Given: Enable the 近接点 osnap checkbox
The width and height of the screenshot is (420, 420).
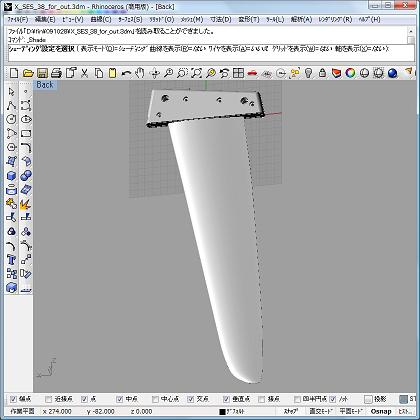Looking at the screenshot, I should coord(49,399).
